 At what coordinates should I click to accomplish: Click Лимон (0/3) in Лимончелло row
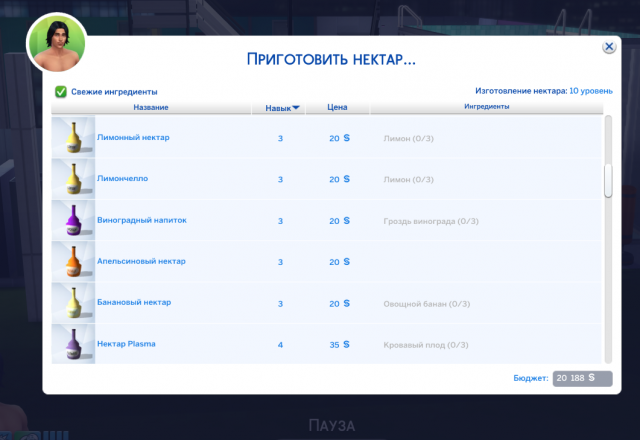[x=408, y=180]
